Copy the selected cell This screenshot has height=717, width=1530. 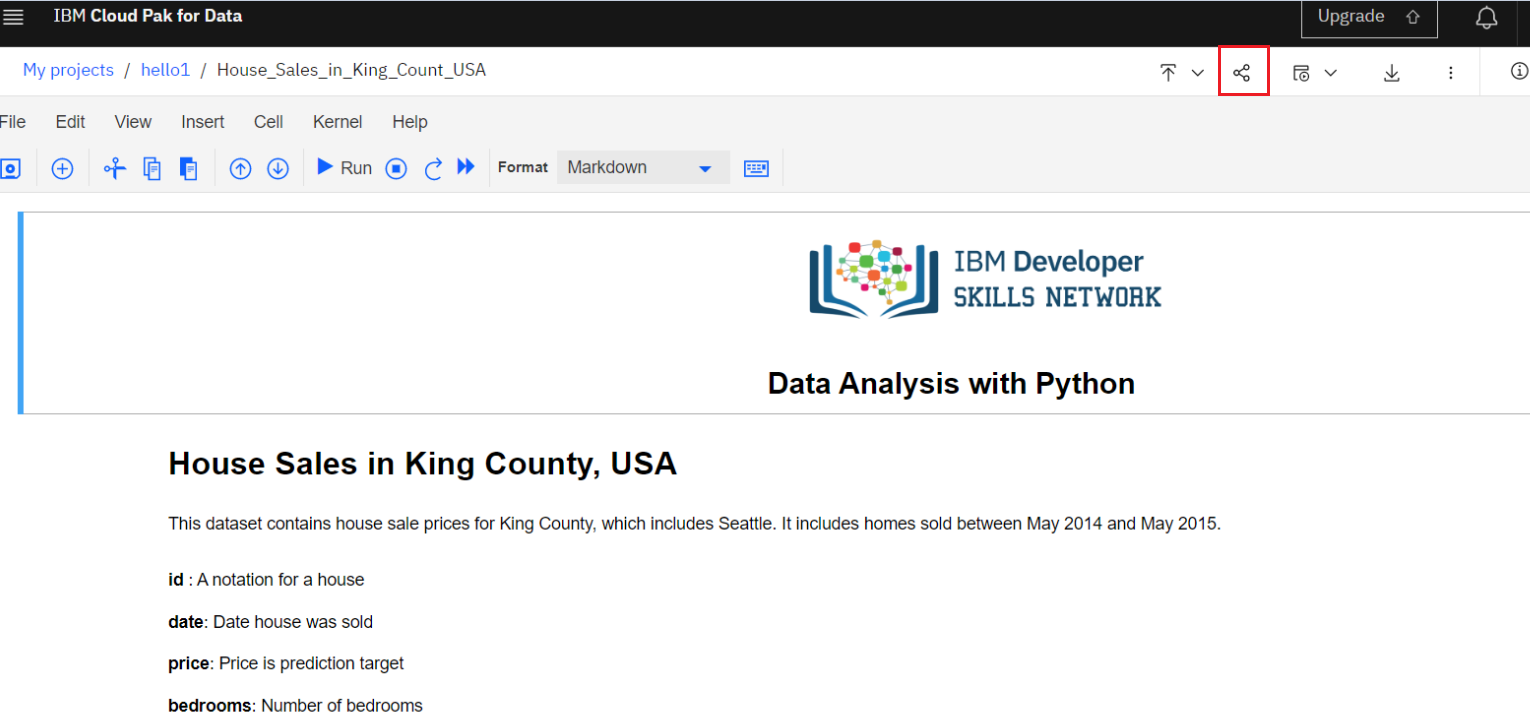point(152,167)
